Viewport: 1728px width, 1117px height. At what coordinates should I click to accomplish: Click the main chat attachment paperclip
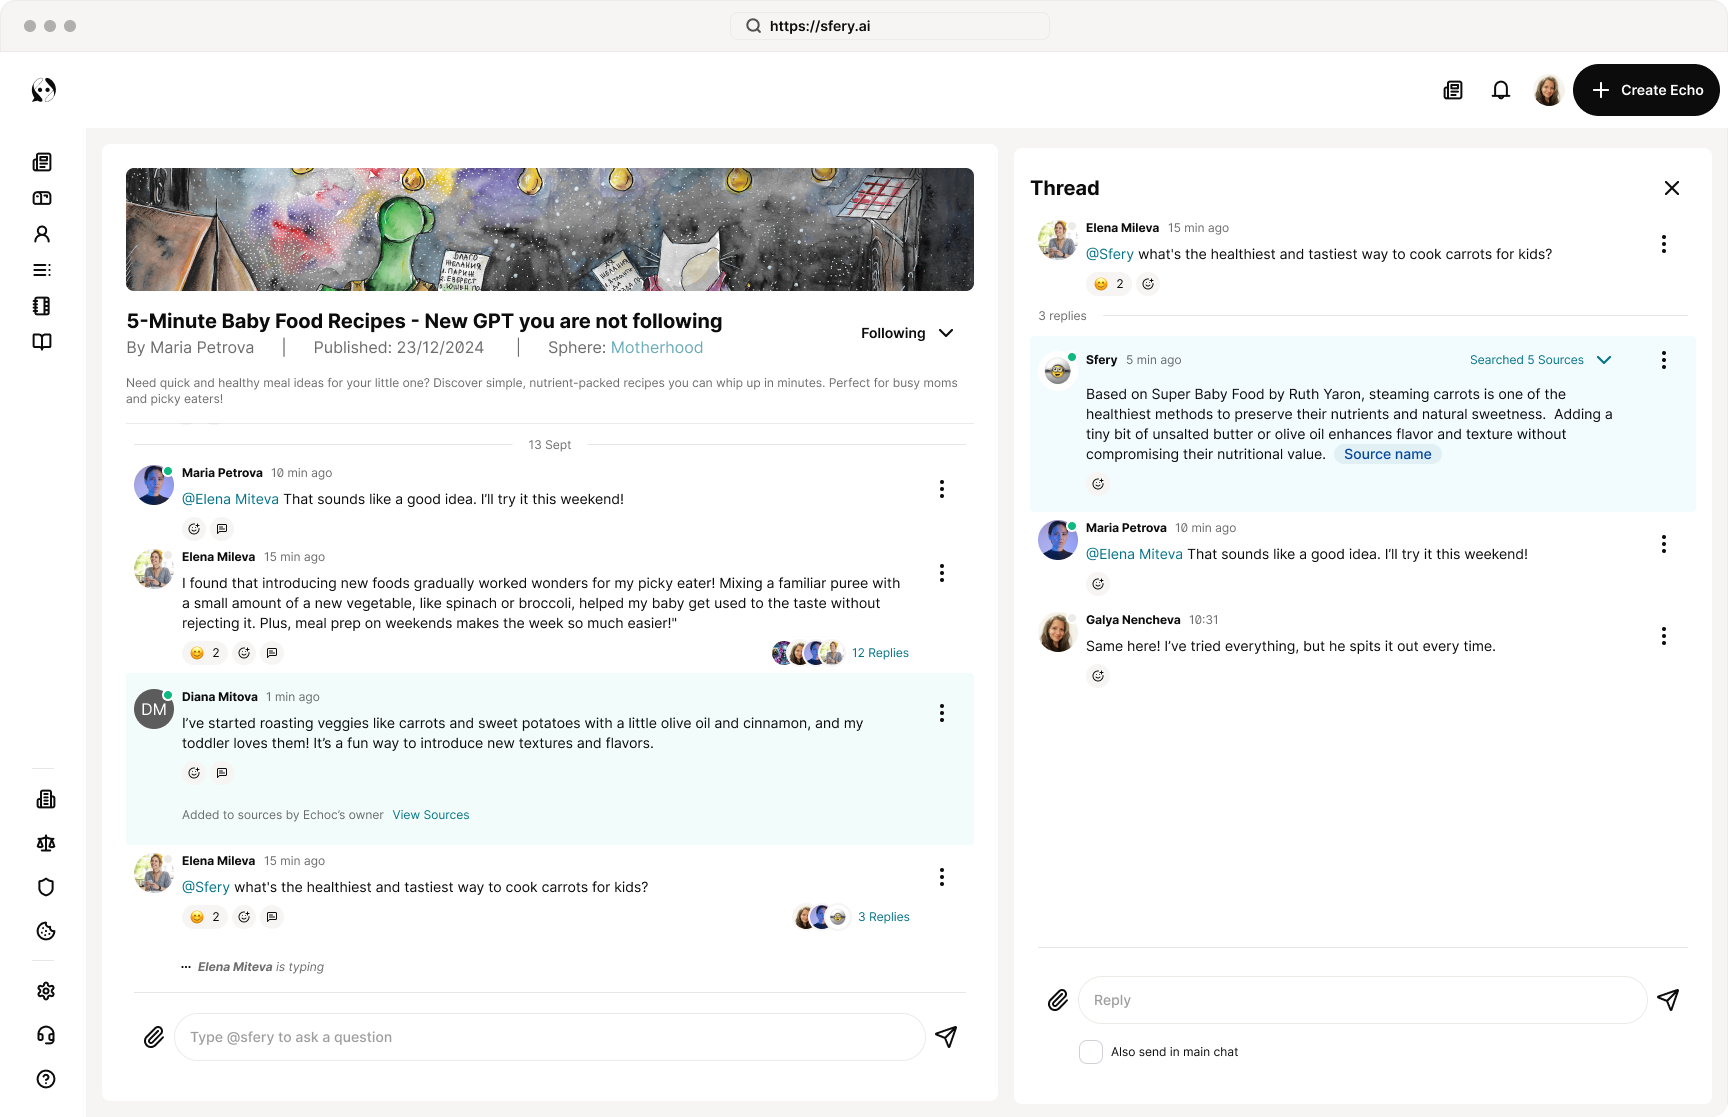154,1037
